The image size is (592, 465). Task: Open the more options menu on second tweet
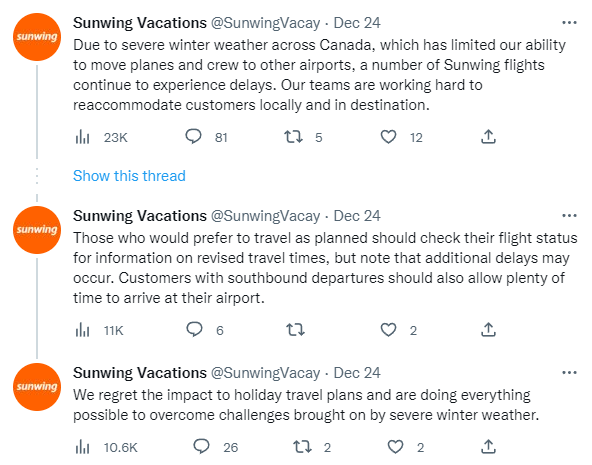tap(569, 216)
